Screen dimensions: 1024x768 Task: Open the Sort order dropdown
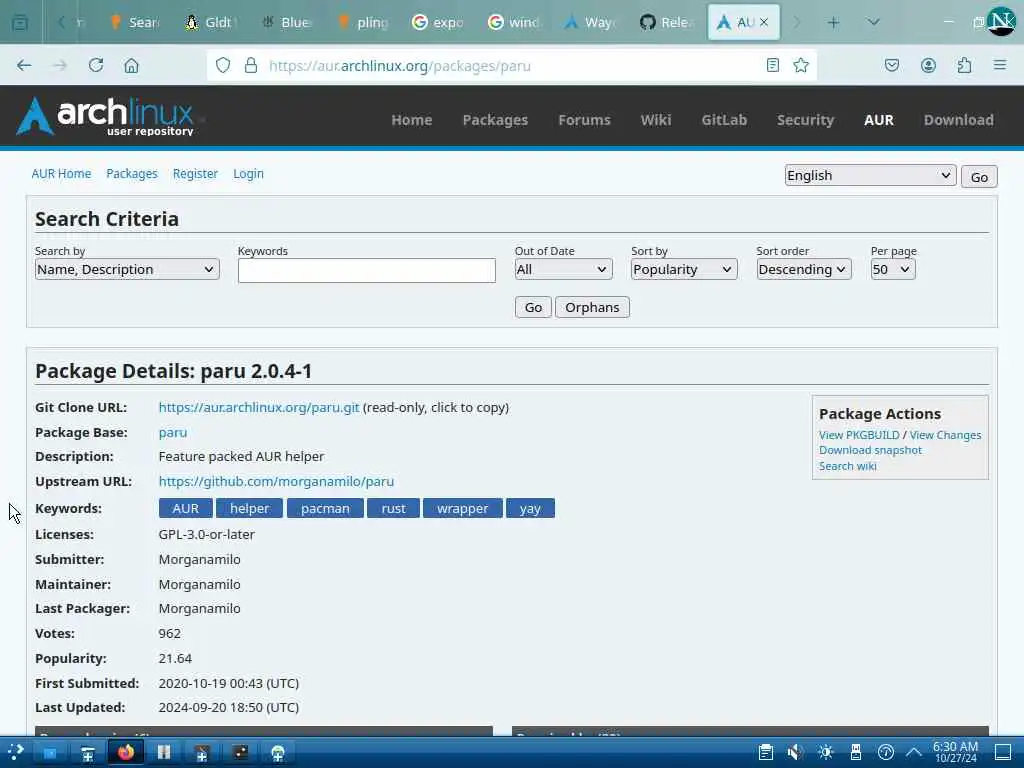coord(803,269)
